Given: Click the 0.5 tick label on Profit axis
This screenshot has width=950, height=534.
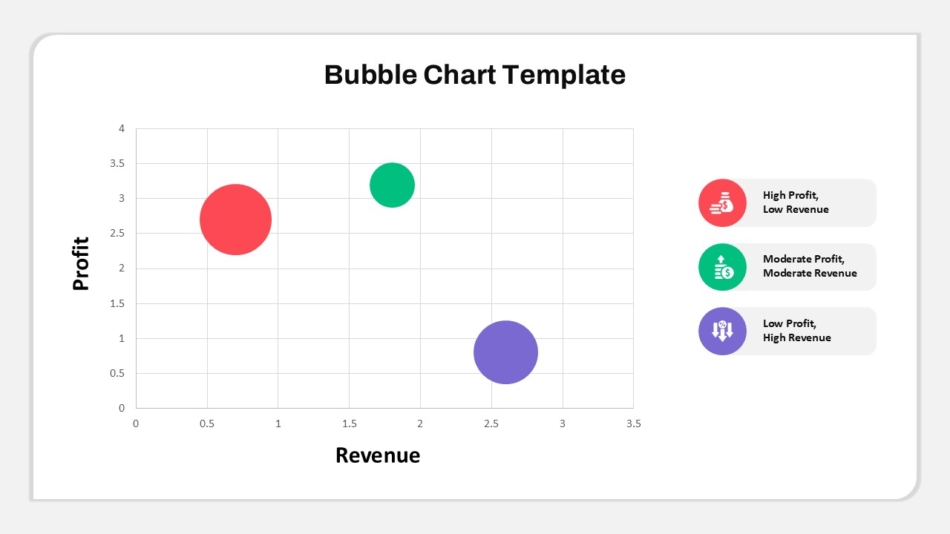Looking at the screenshot, I should 118,373.
